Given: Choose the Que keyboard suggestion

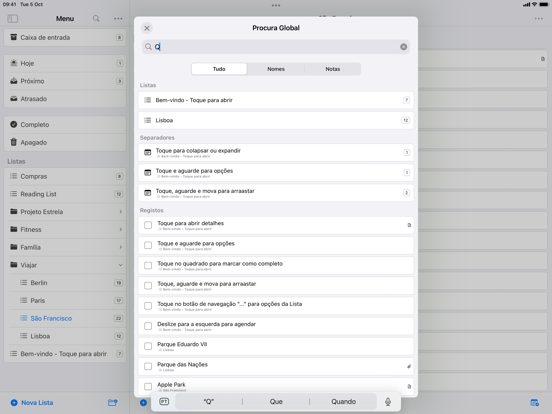Looking at the screenshot, I should click(276, 401).
